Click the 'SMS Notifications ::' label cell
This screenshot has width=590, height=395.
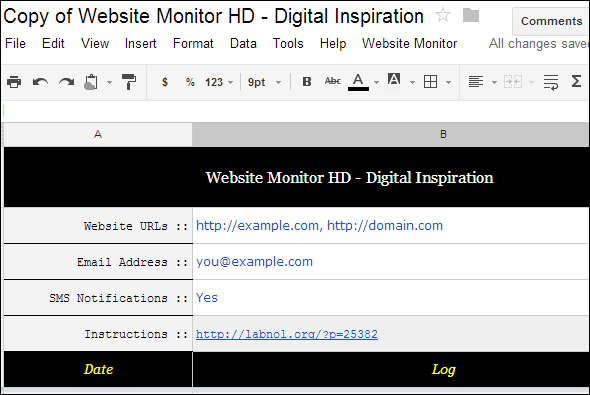click(x=98, y=298)
